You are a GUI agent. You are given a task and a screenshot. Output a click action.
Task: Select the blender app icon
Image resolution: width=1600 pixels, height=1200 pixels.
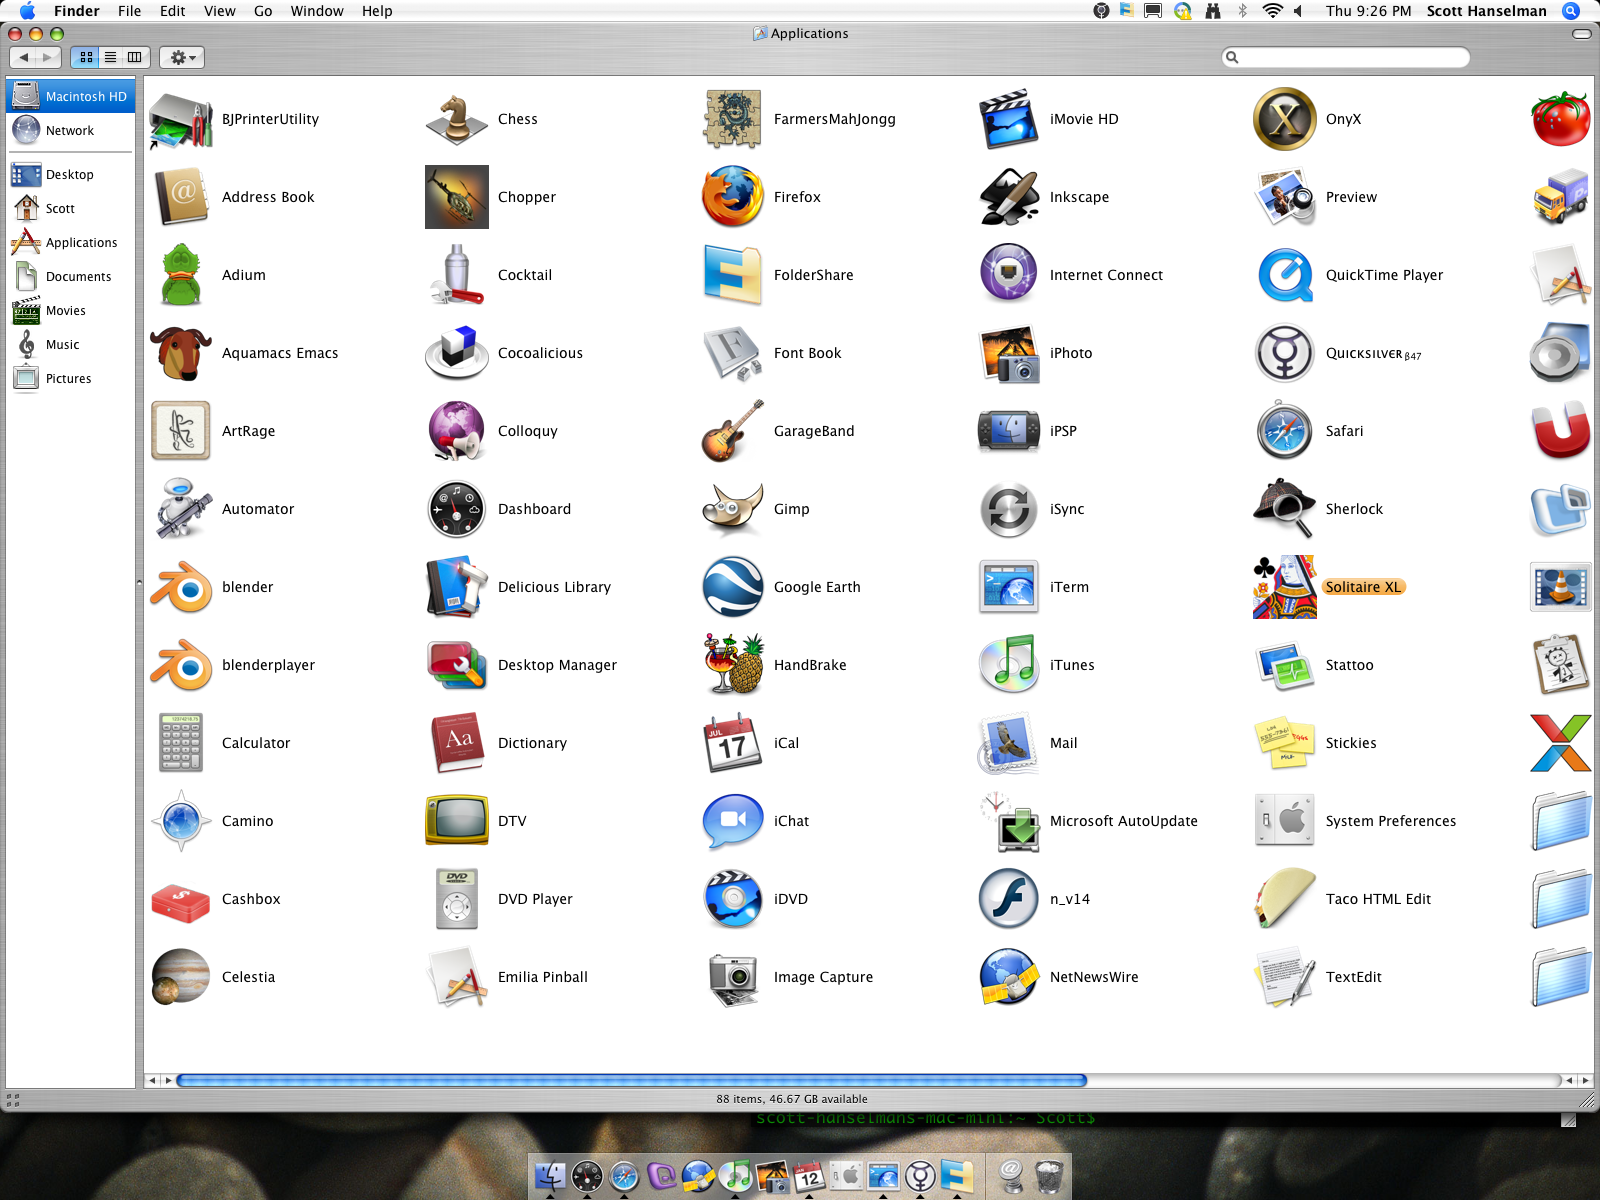(181, 587)
